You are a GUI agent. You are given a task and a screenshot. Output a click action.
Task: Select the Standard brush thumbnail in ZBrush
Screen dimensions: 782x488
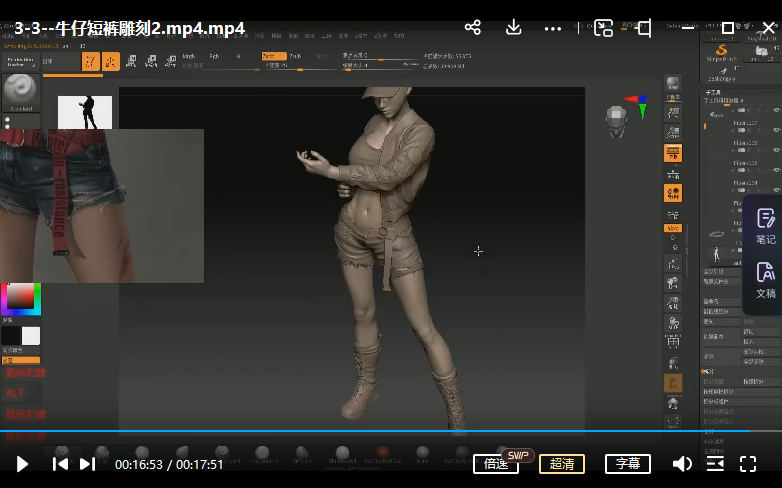(20, 92)
